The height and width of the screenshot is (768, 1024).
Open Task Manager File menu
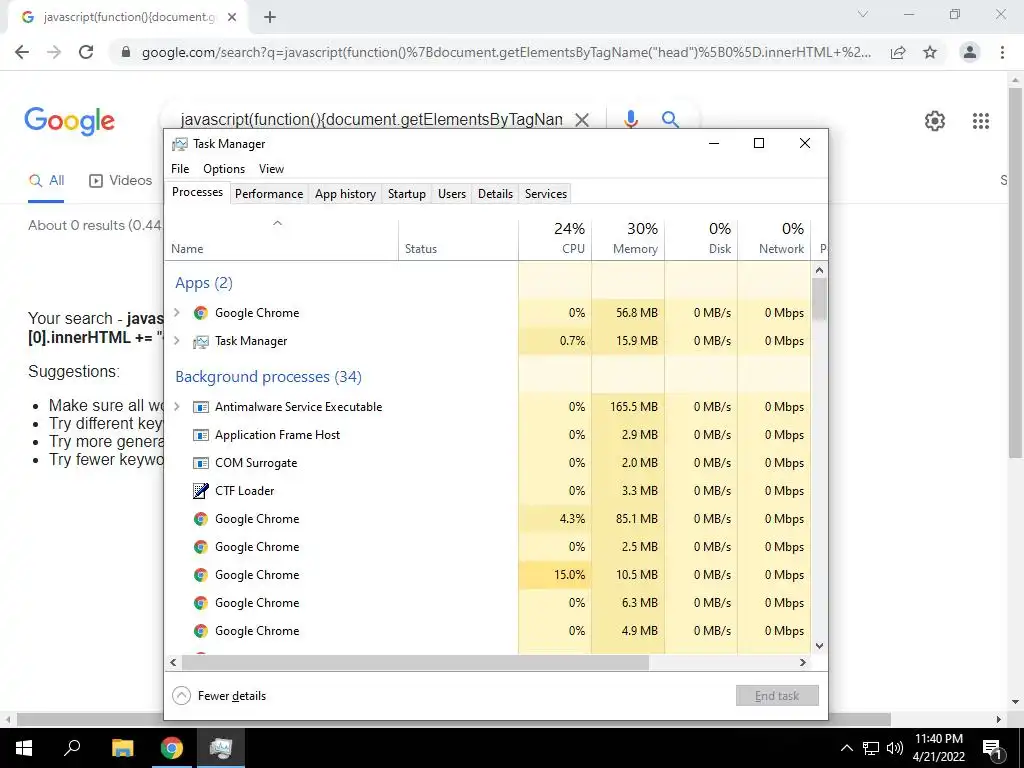click(x=180, y=169)
